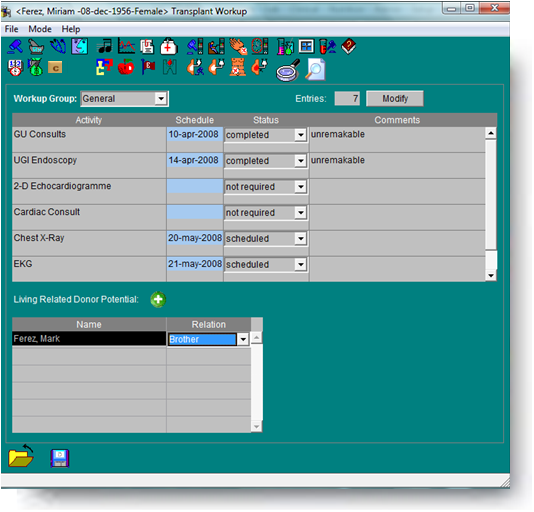Open the Mode menu
The height and width of the screenshot is (512, 534).
[40, 29]
